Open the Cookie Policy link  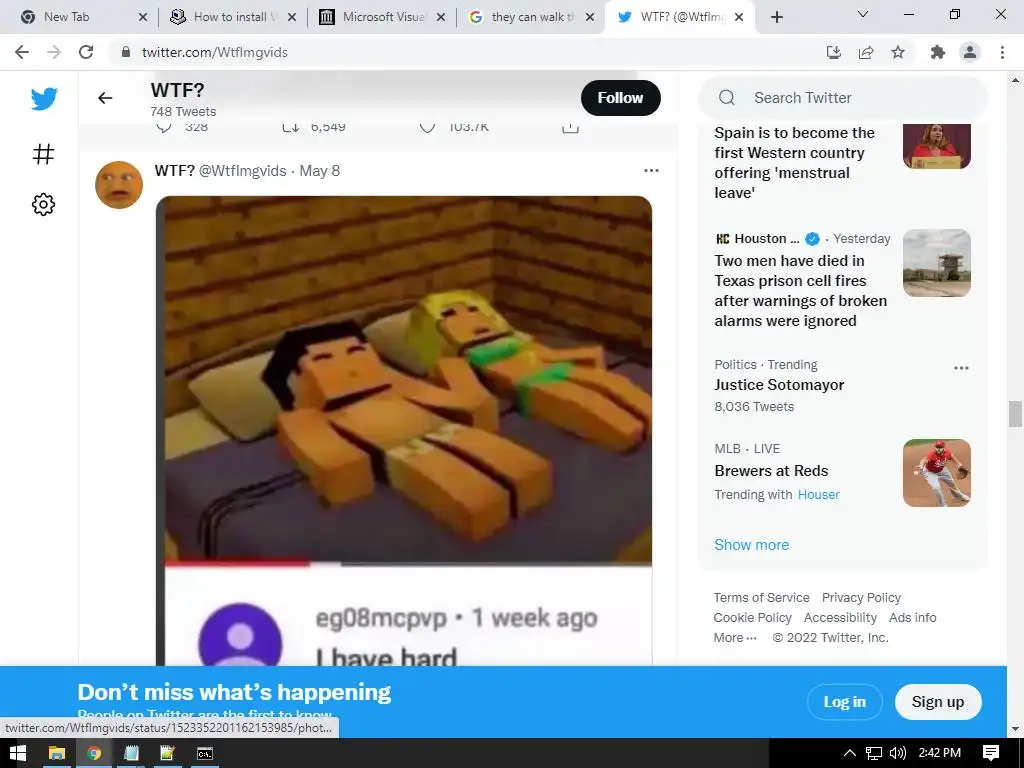752,618
